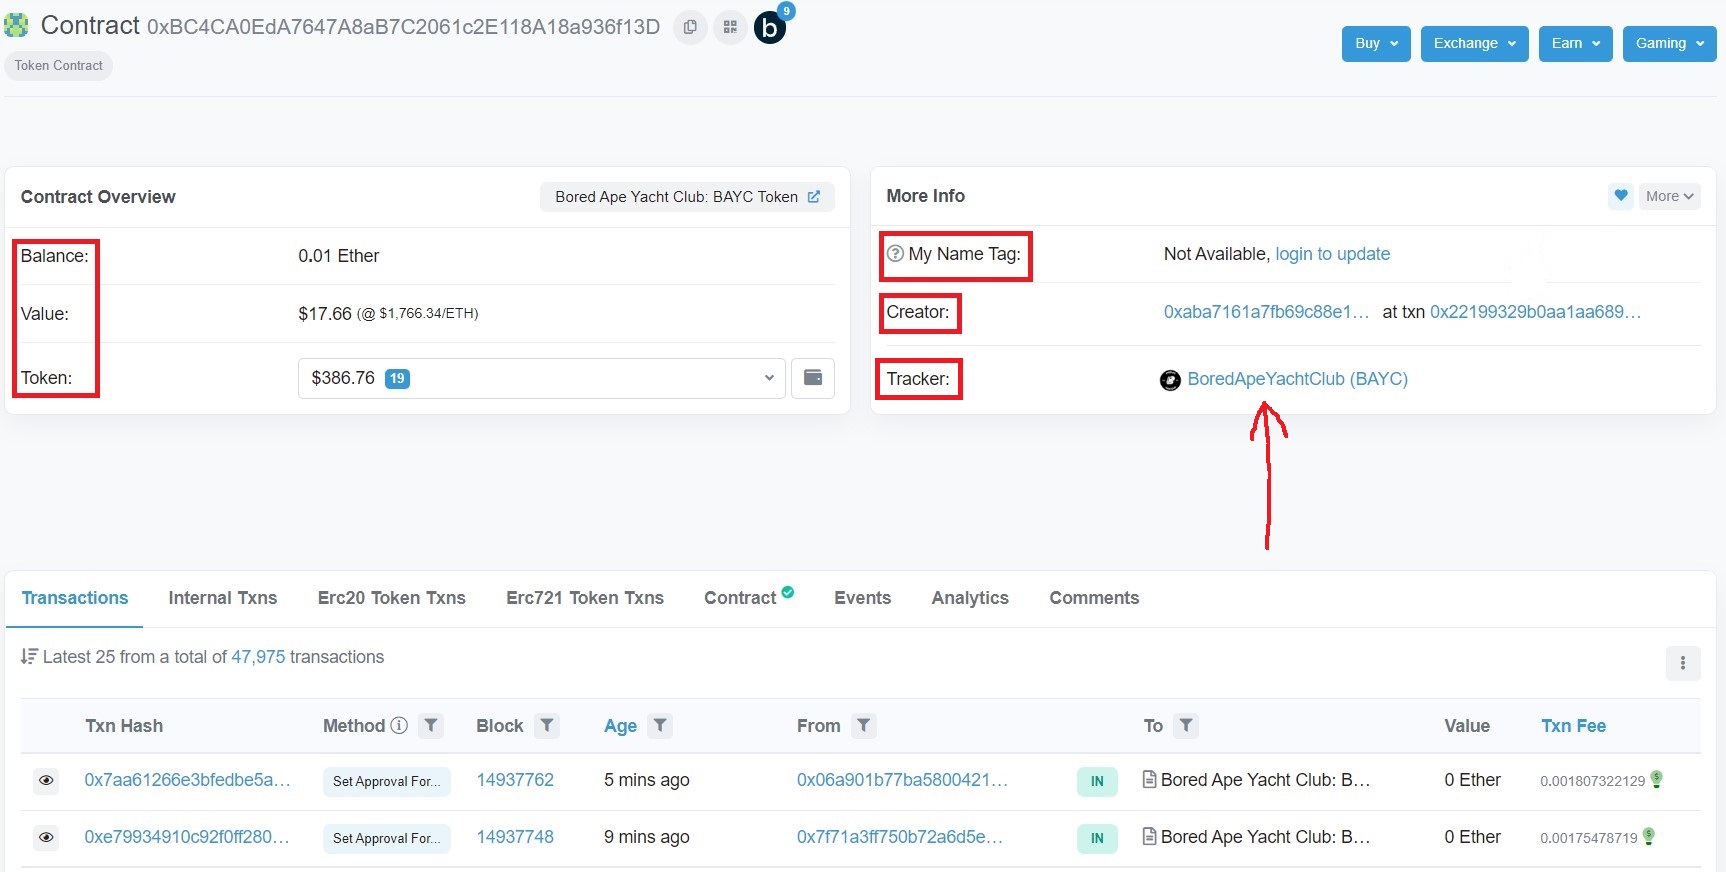The width and height of the screenshot is (1726, 872).
Task: Click the filter icon beside From column
Action: pos(864,726)
